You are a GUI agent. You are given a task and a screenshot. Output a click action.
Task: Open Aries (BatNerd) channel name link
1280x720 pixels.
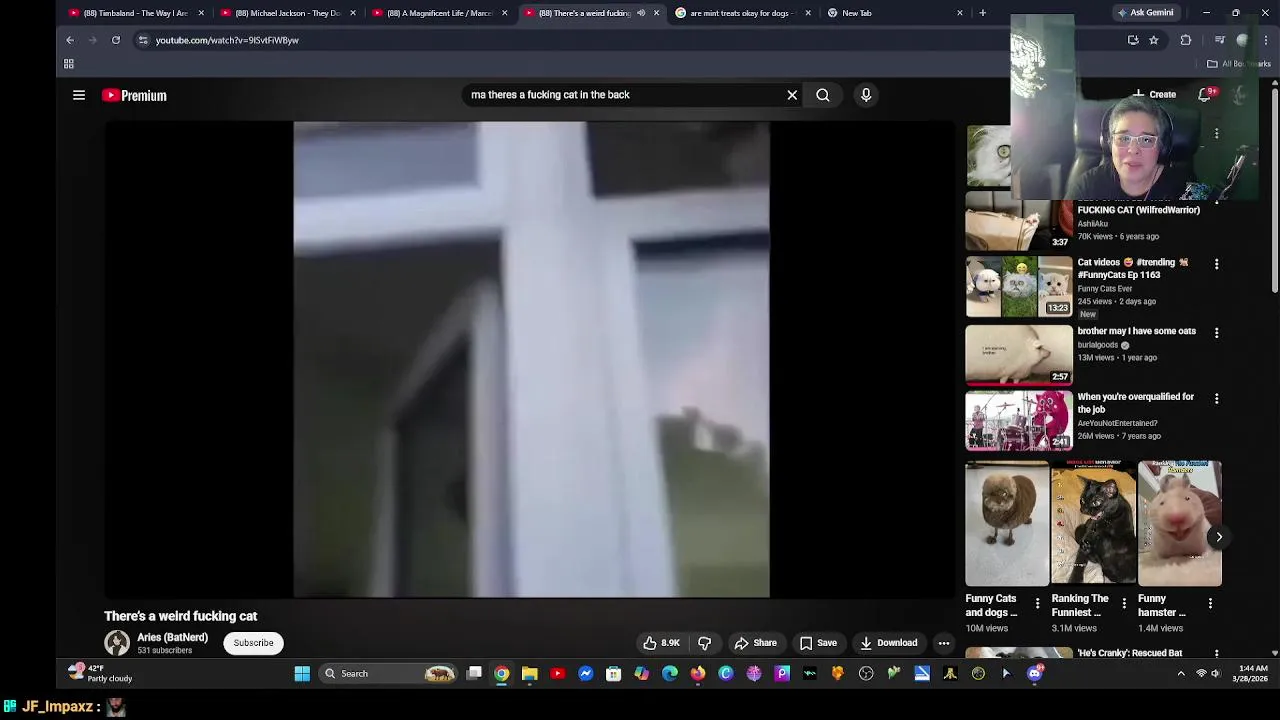point(173,637)
